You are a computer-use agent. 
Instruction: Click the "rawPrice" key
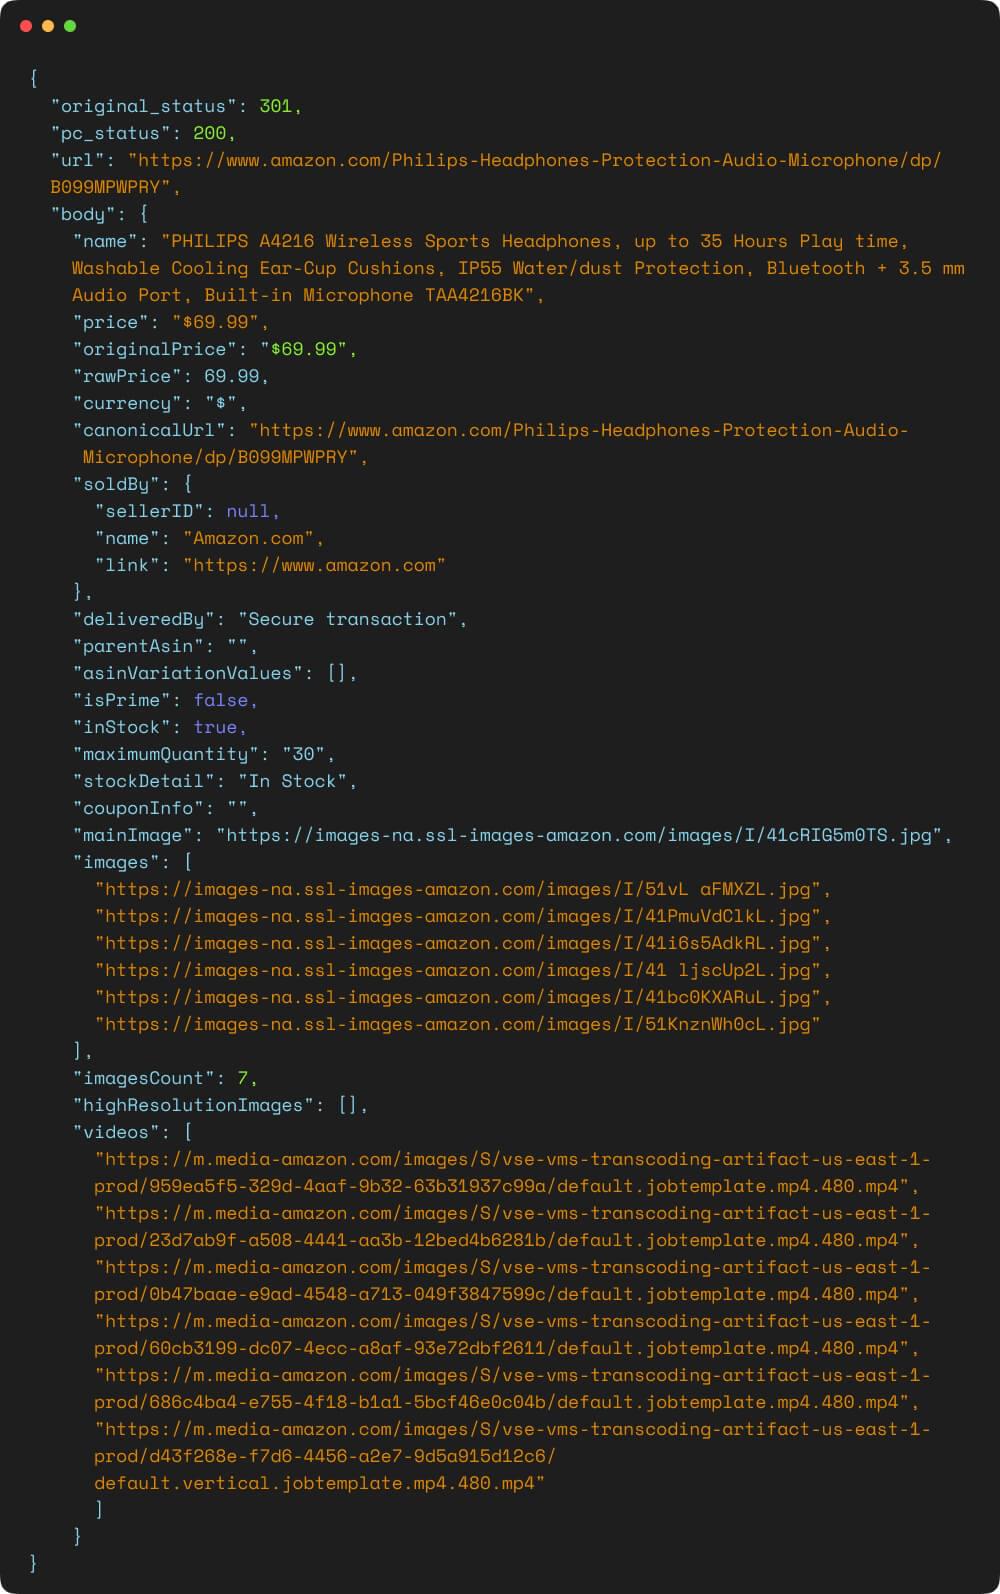point(127,376)
